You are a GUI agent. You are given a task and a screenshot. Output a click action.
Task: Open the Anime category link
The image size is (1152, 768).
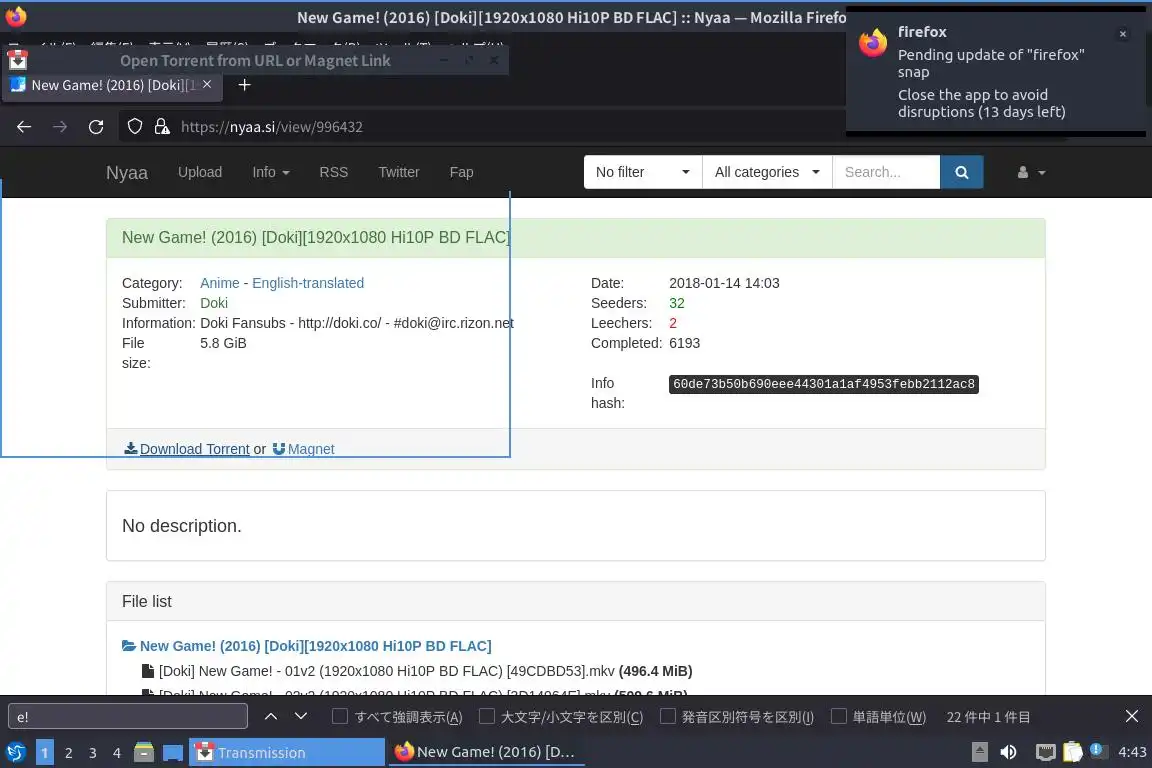tap(220, 283)
